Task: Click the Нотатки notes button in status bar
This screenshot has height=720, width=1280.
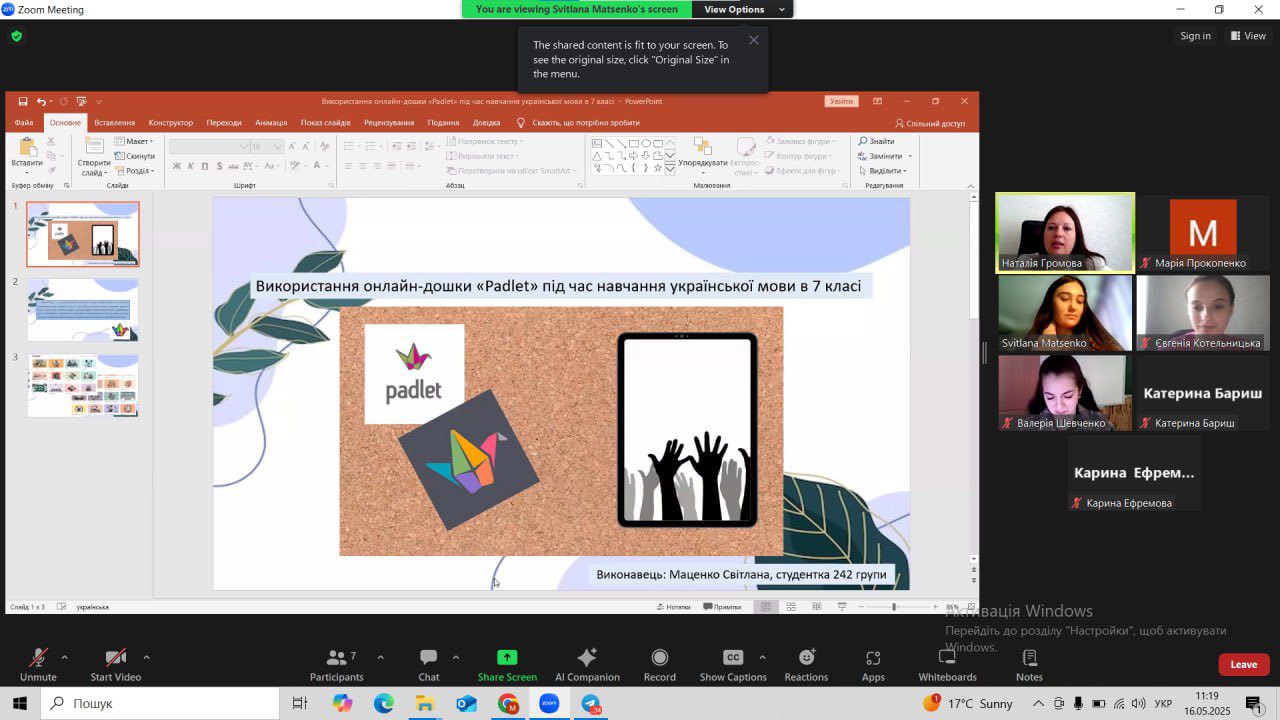Action: [x=674, y=607]
